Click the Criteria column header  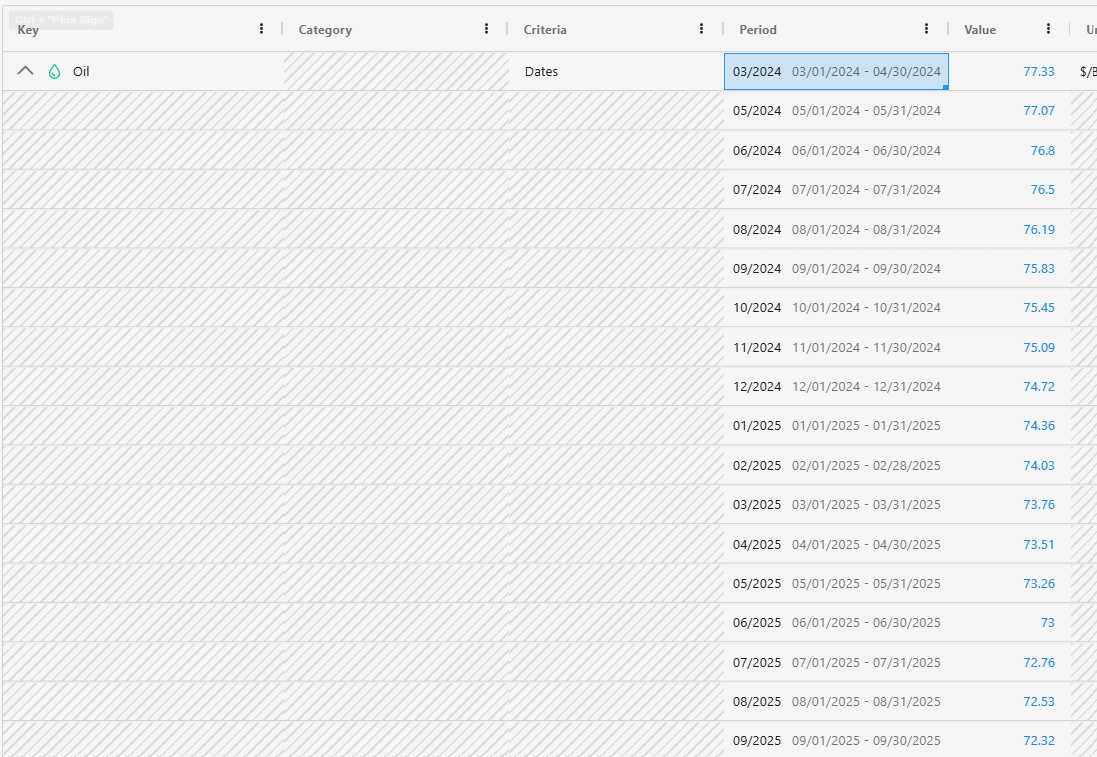pos(545,30)
